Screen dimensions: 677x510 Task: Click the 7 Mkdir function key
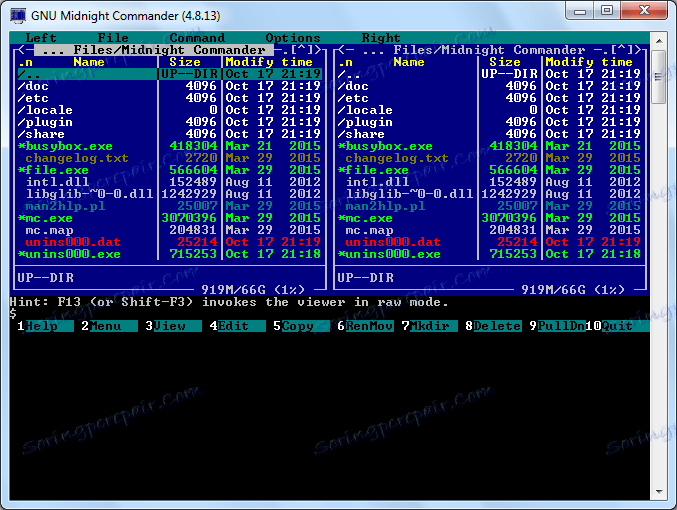[x=429, y=326]
